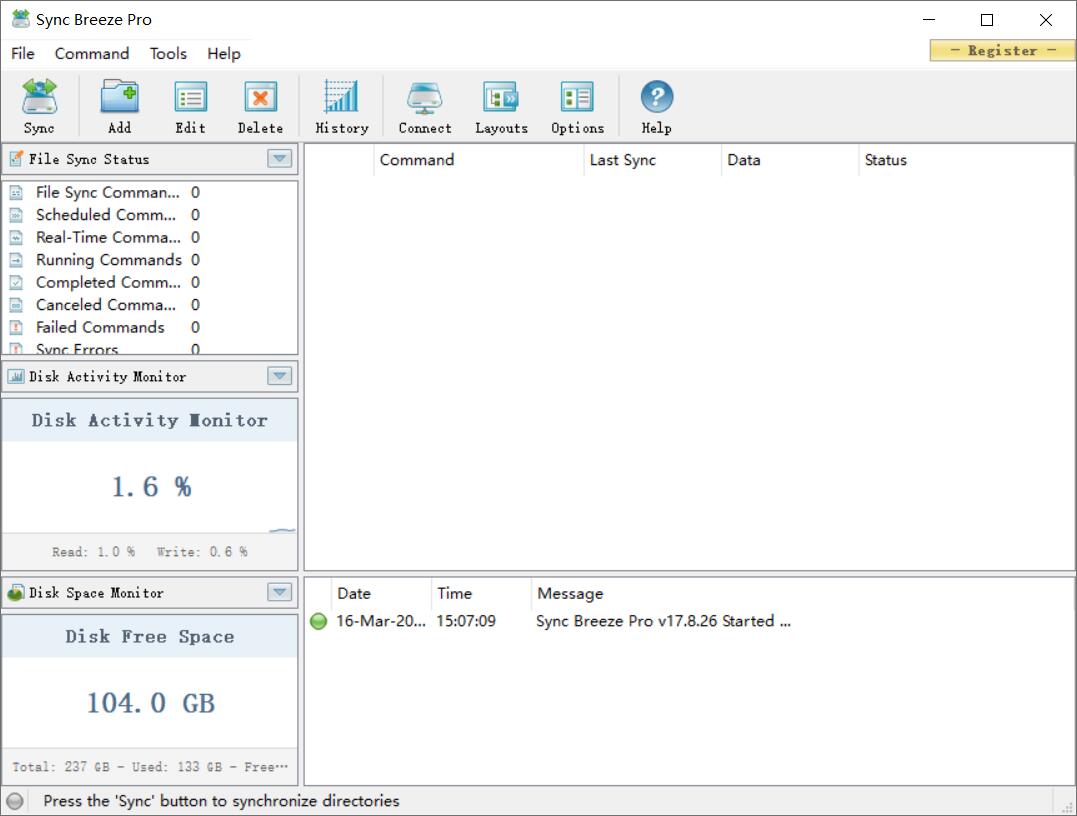Image resolution: width=1077 pixels, height=816 pixels.
Task: Expand the Disk Space Monitor dropdown
Action: coord(280,593)
